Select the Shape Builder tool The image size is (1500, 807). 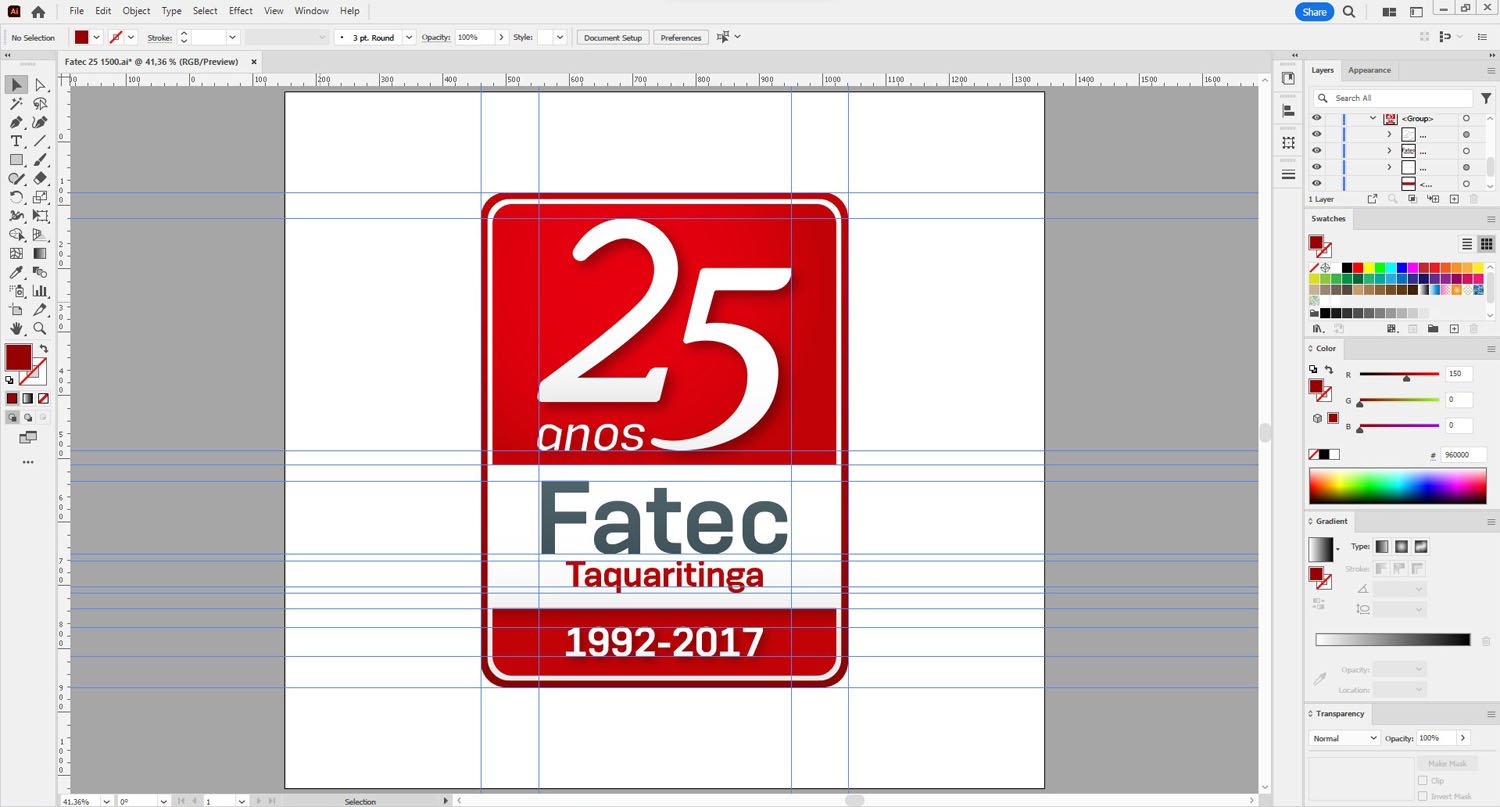[16, 235]
